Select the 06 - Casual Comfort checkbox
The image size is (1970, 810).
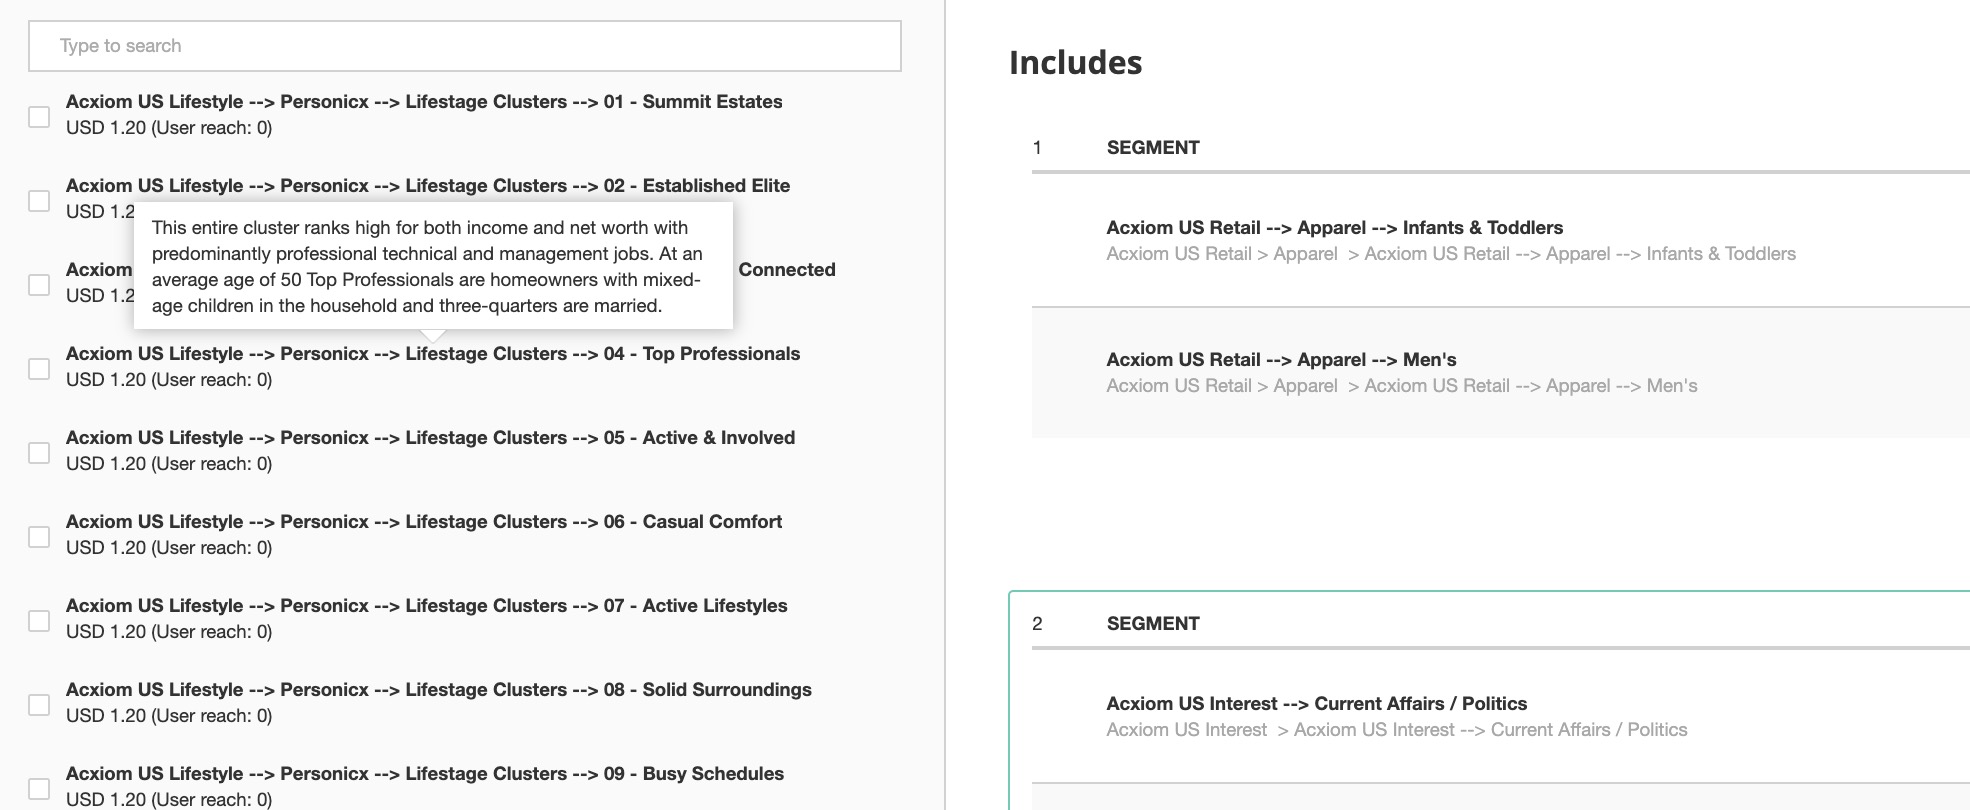click(x=39, y=537)
